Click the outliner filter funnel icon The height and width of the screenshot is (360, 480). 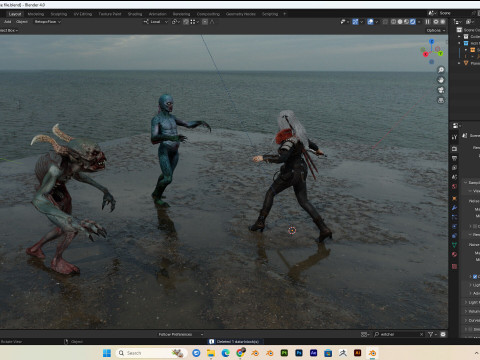[432, 334]
